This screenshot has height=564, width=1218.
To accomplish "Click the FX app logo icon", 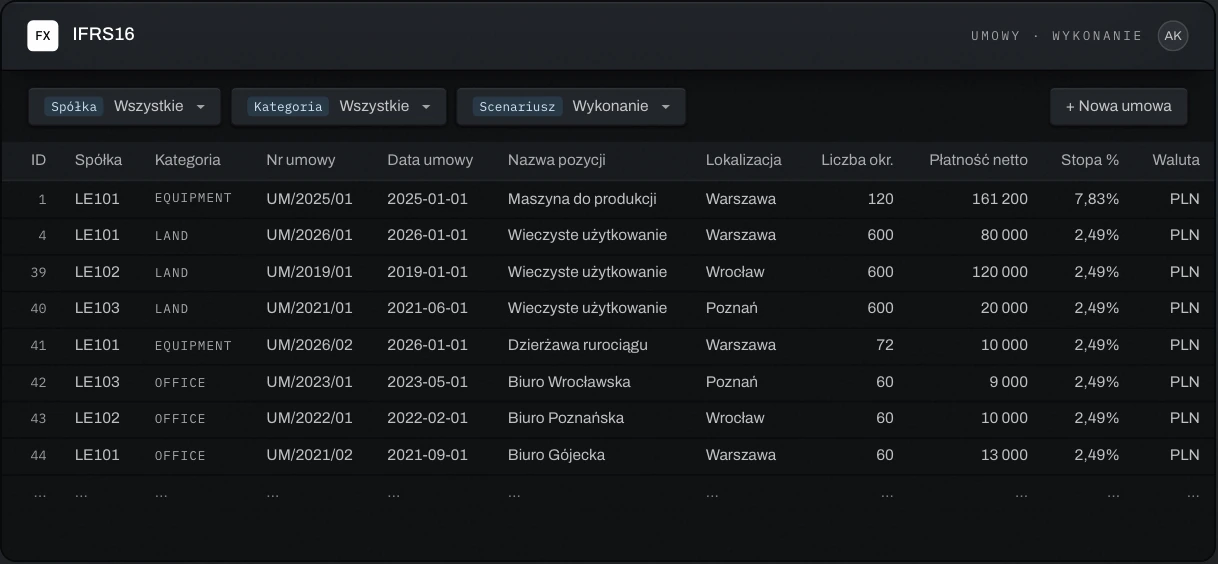I will (43, 35).
